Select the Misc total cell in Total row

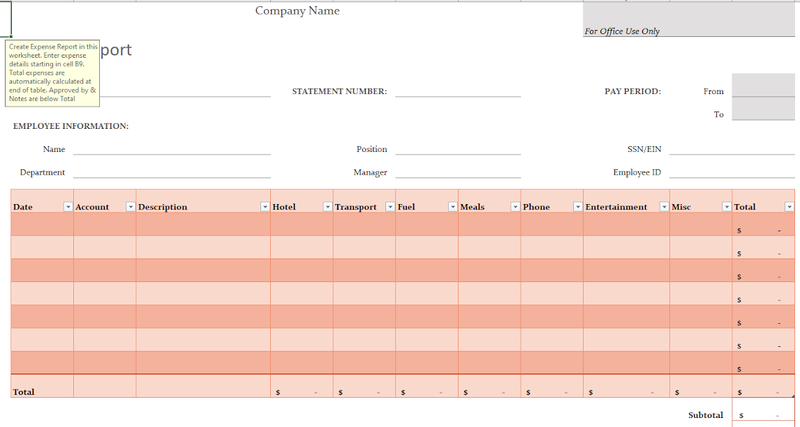pos(701,386)
